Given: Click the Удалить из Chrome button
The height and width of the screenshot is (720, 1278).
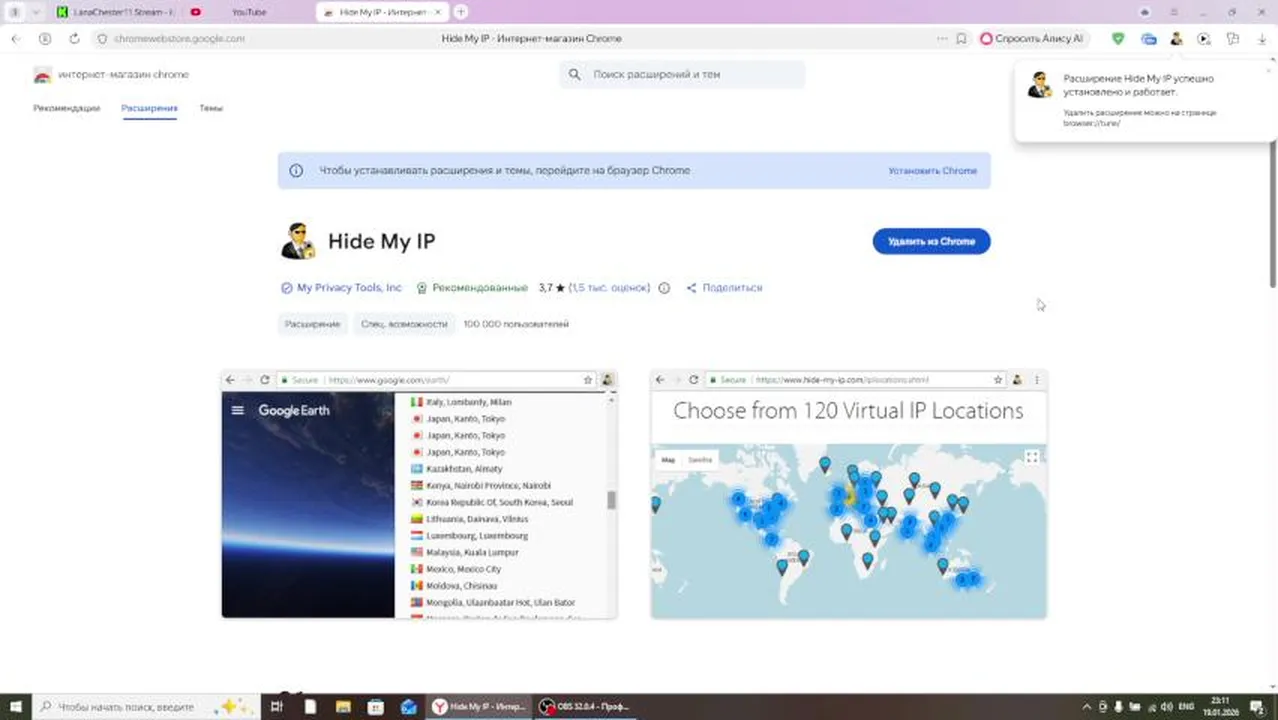Looking at the screenshot, I should point(931,241).
